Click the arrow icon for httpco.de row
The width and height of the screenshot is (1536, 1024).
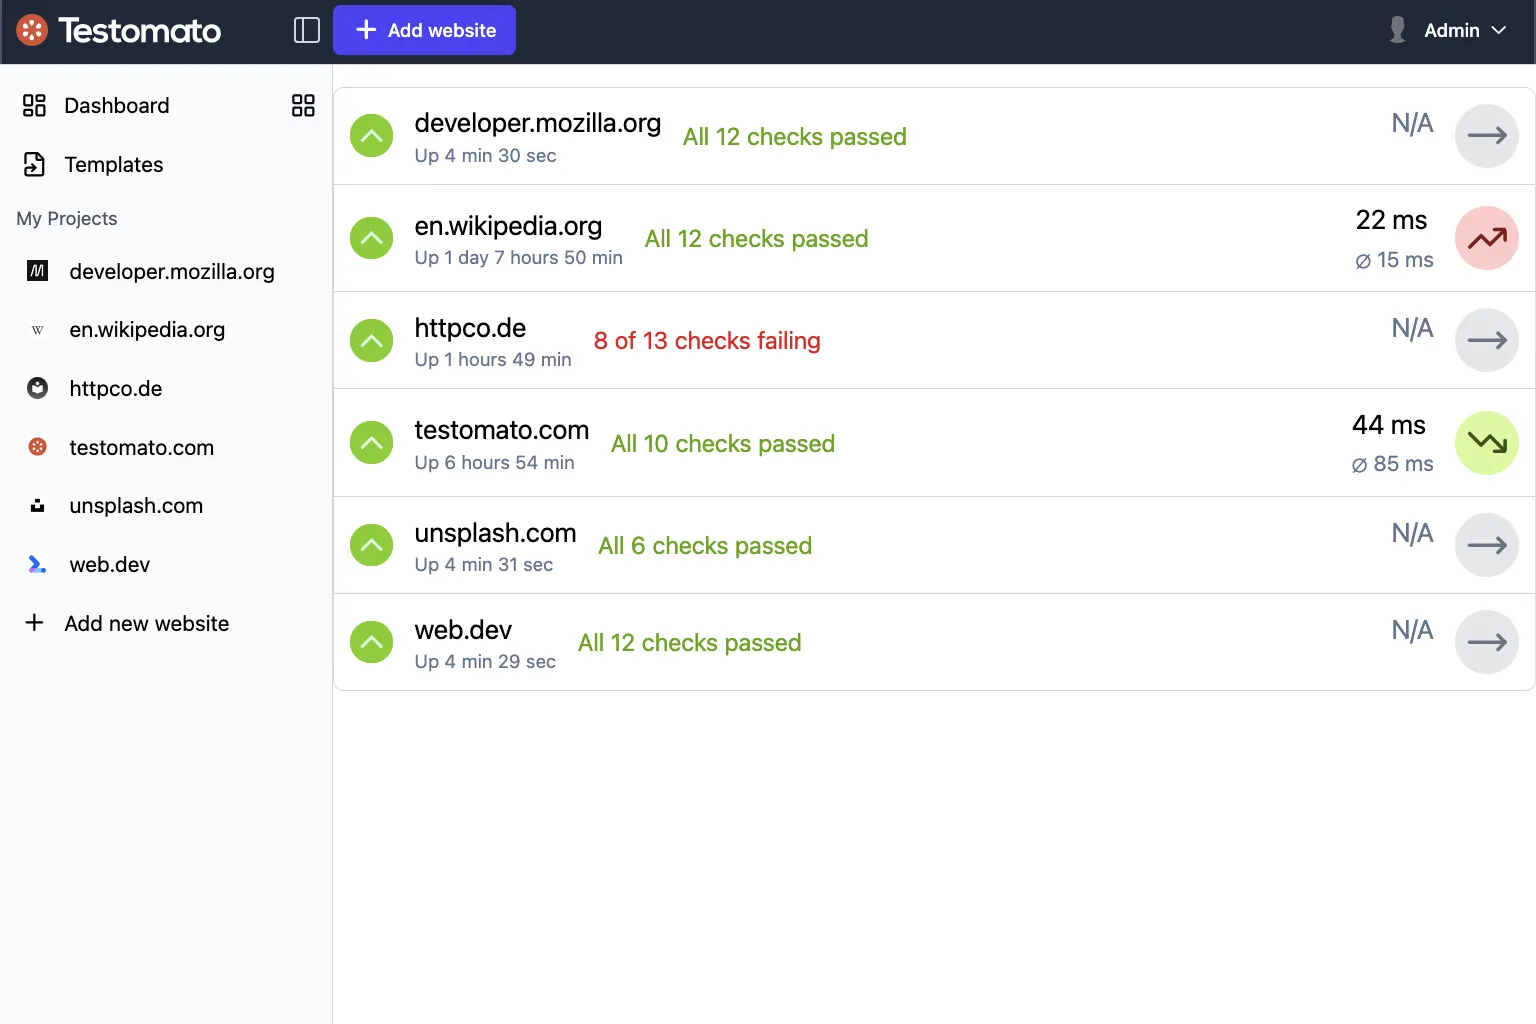pos(1486,340)
